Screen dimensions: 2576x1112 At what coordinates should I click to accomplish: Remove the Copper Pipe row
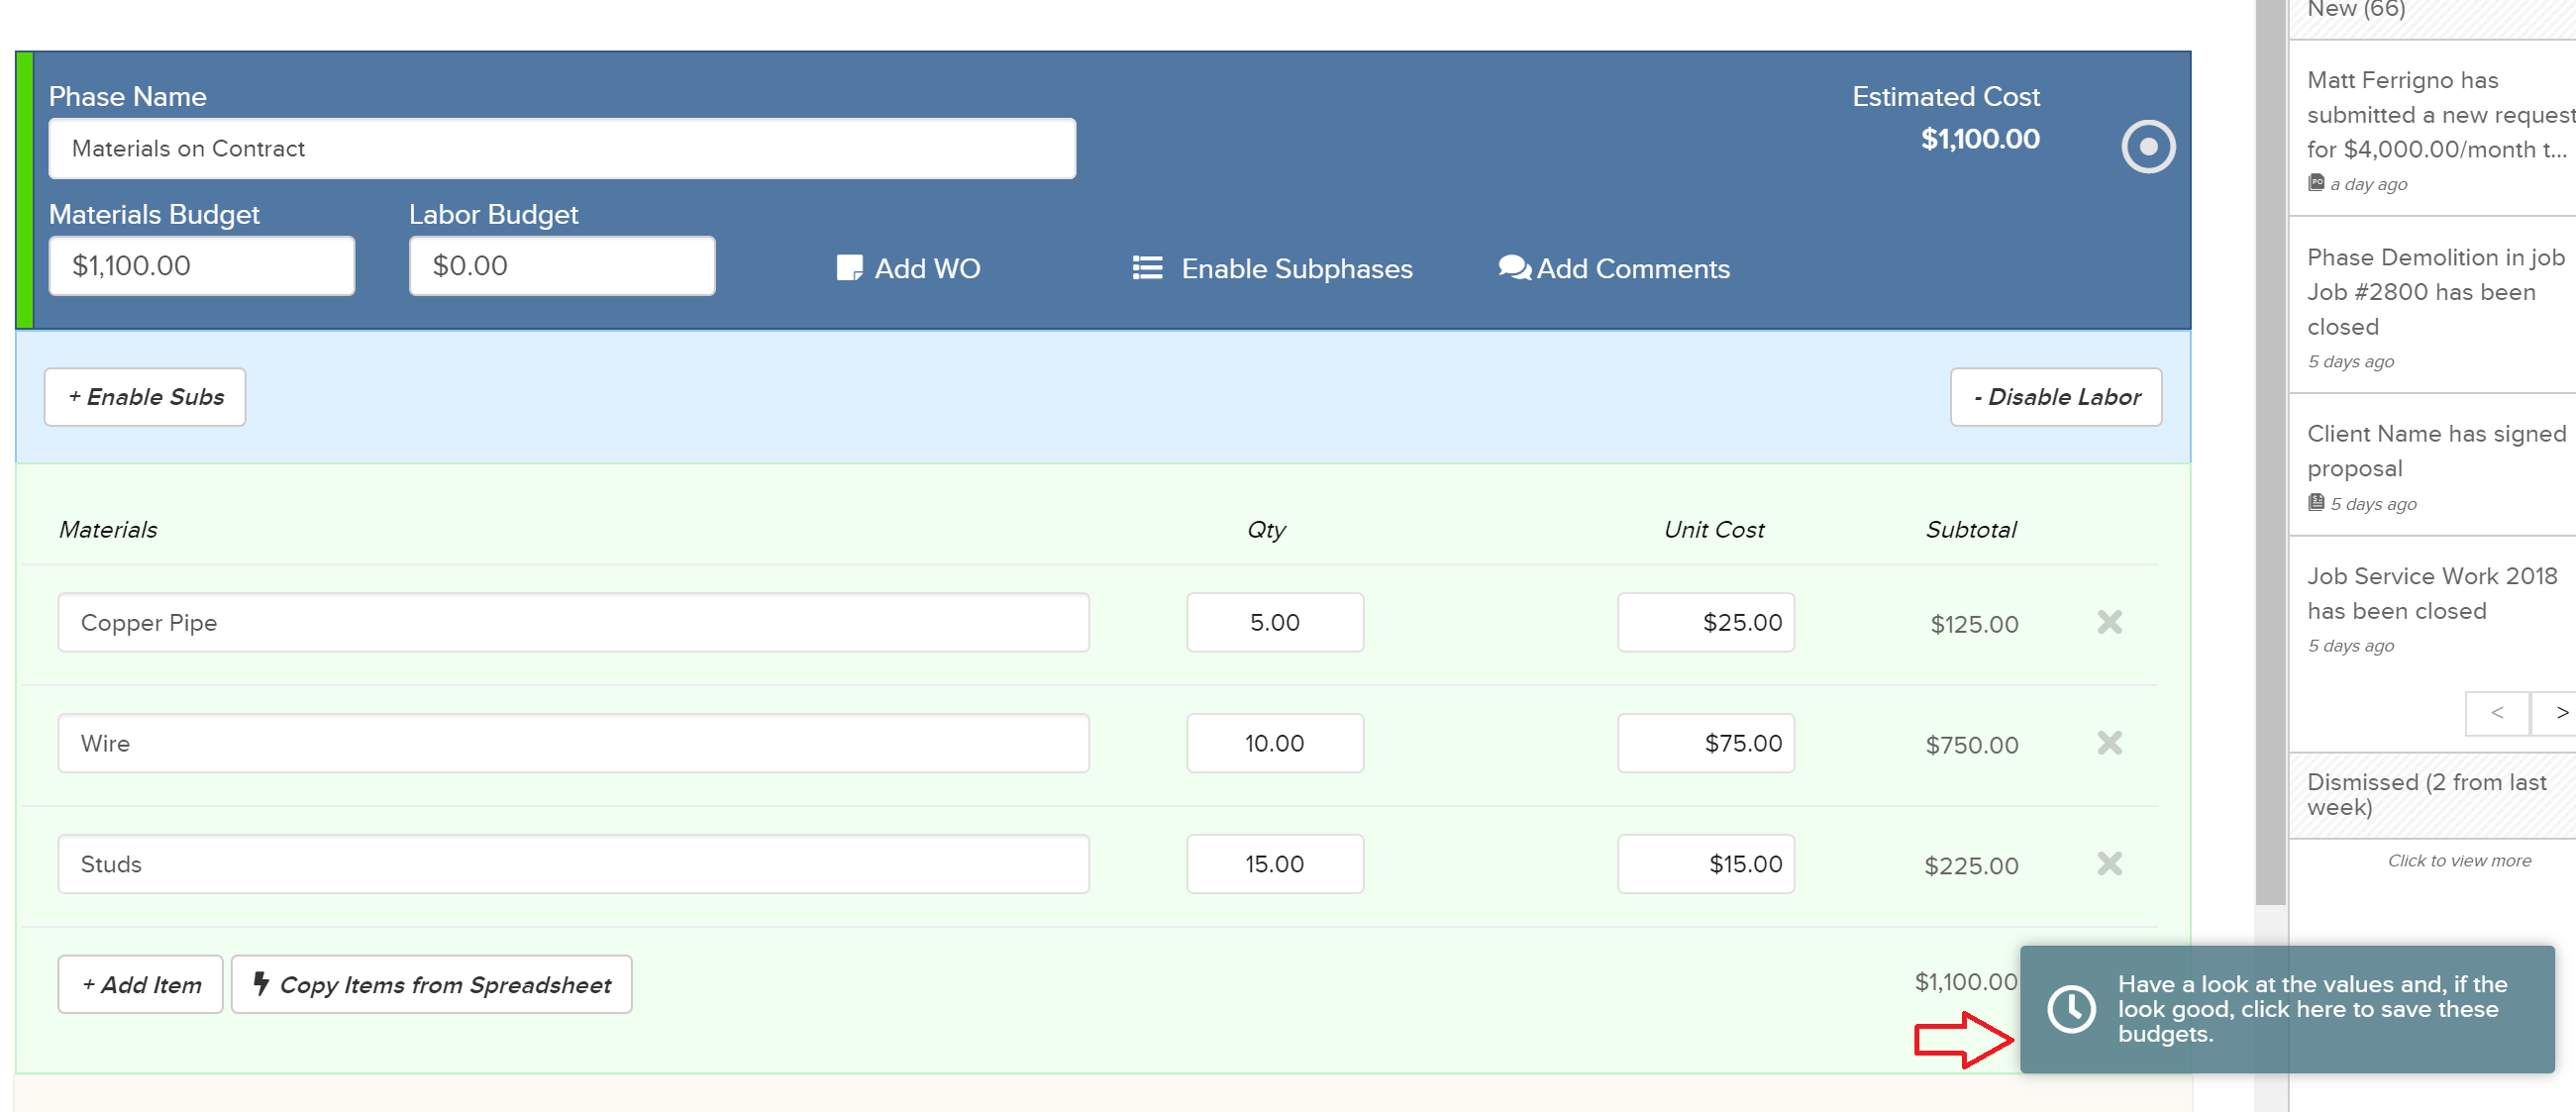tap(2109, 622)
